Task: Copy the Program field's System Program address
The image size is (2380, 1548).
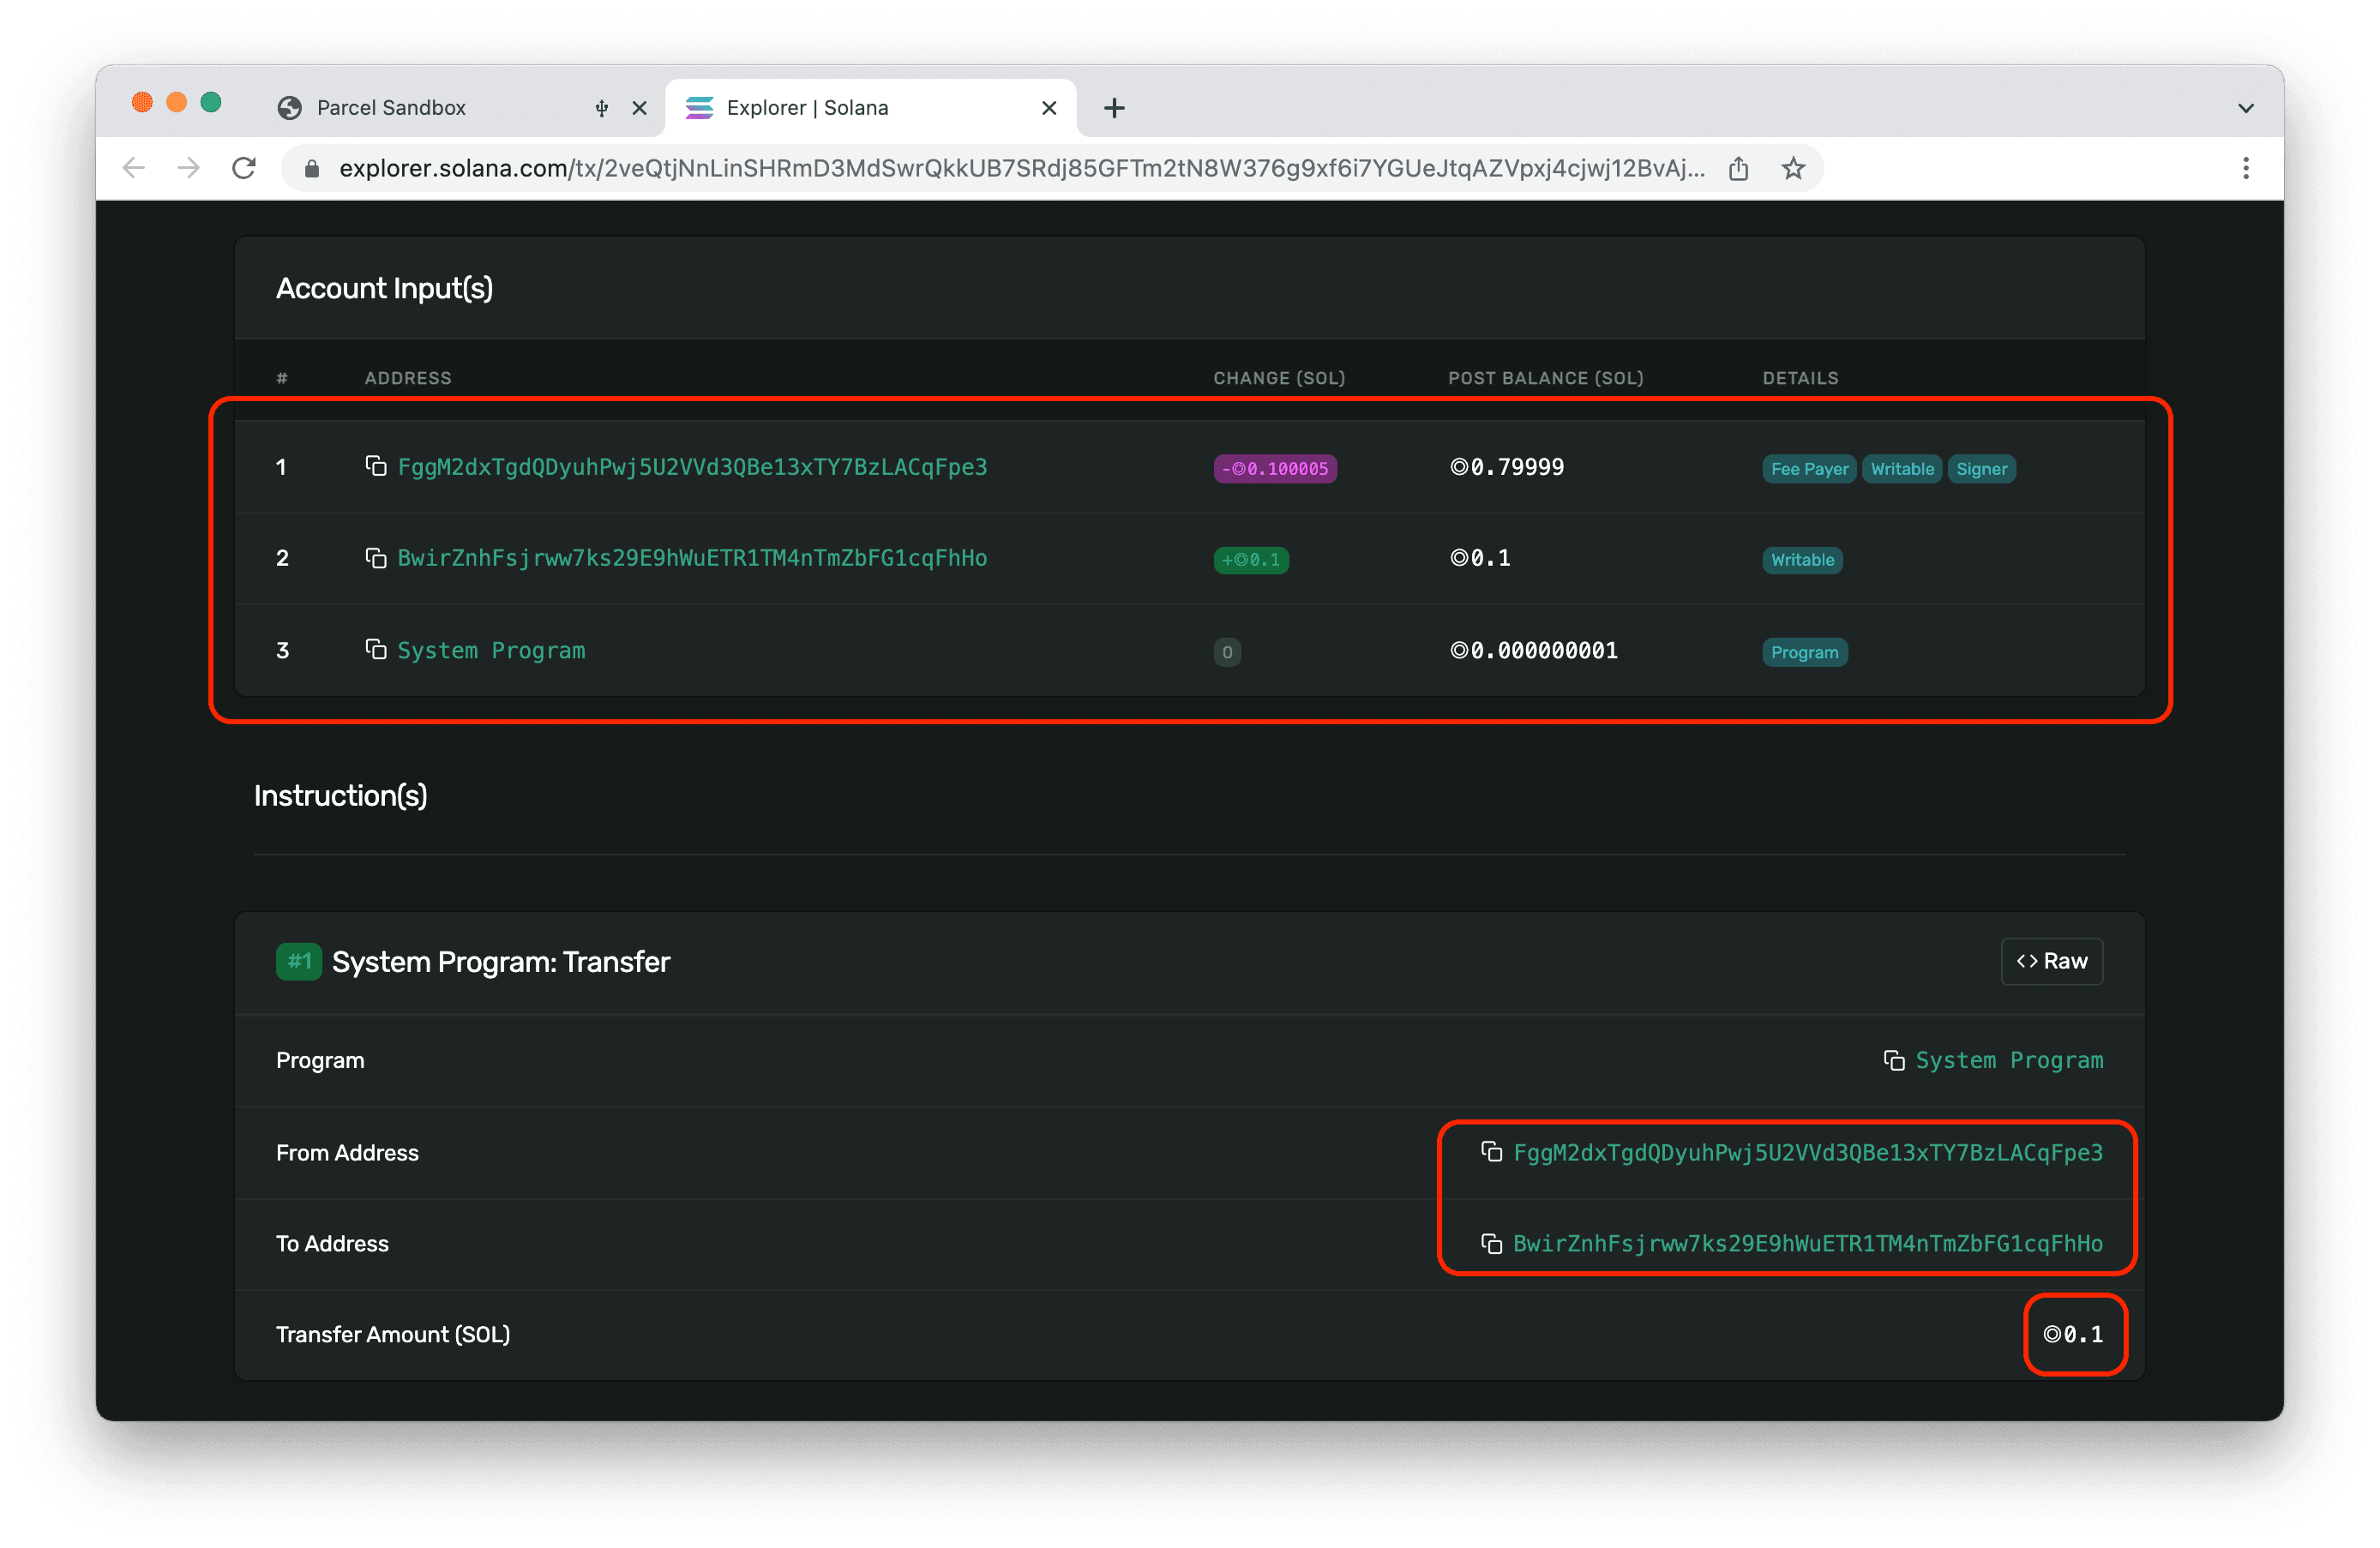Action: 1893,1060
